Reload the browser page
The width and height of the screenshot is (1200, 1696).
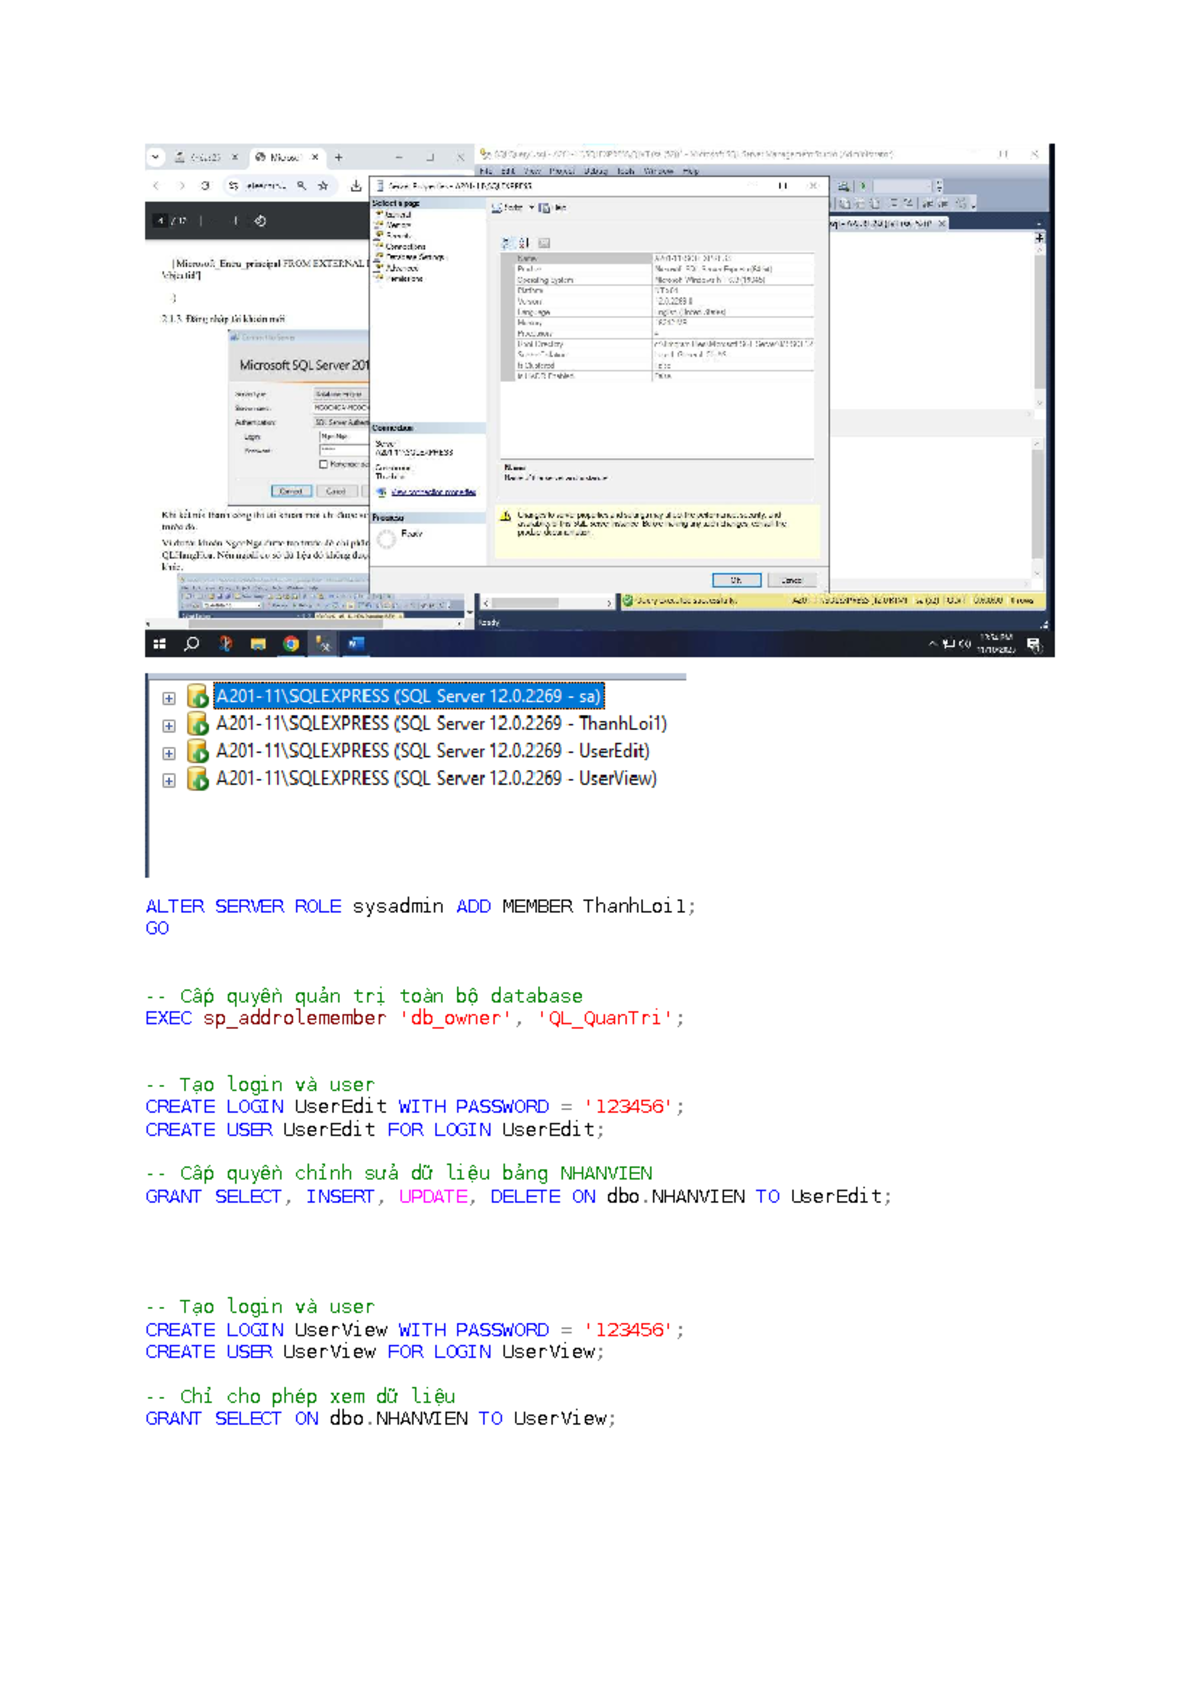[205, 186]
